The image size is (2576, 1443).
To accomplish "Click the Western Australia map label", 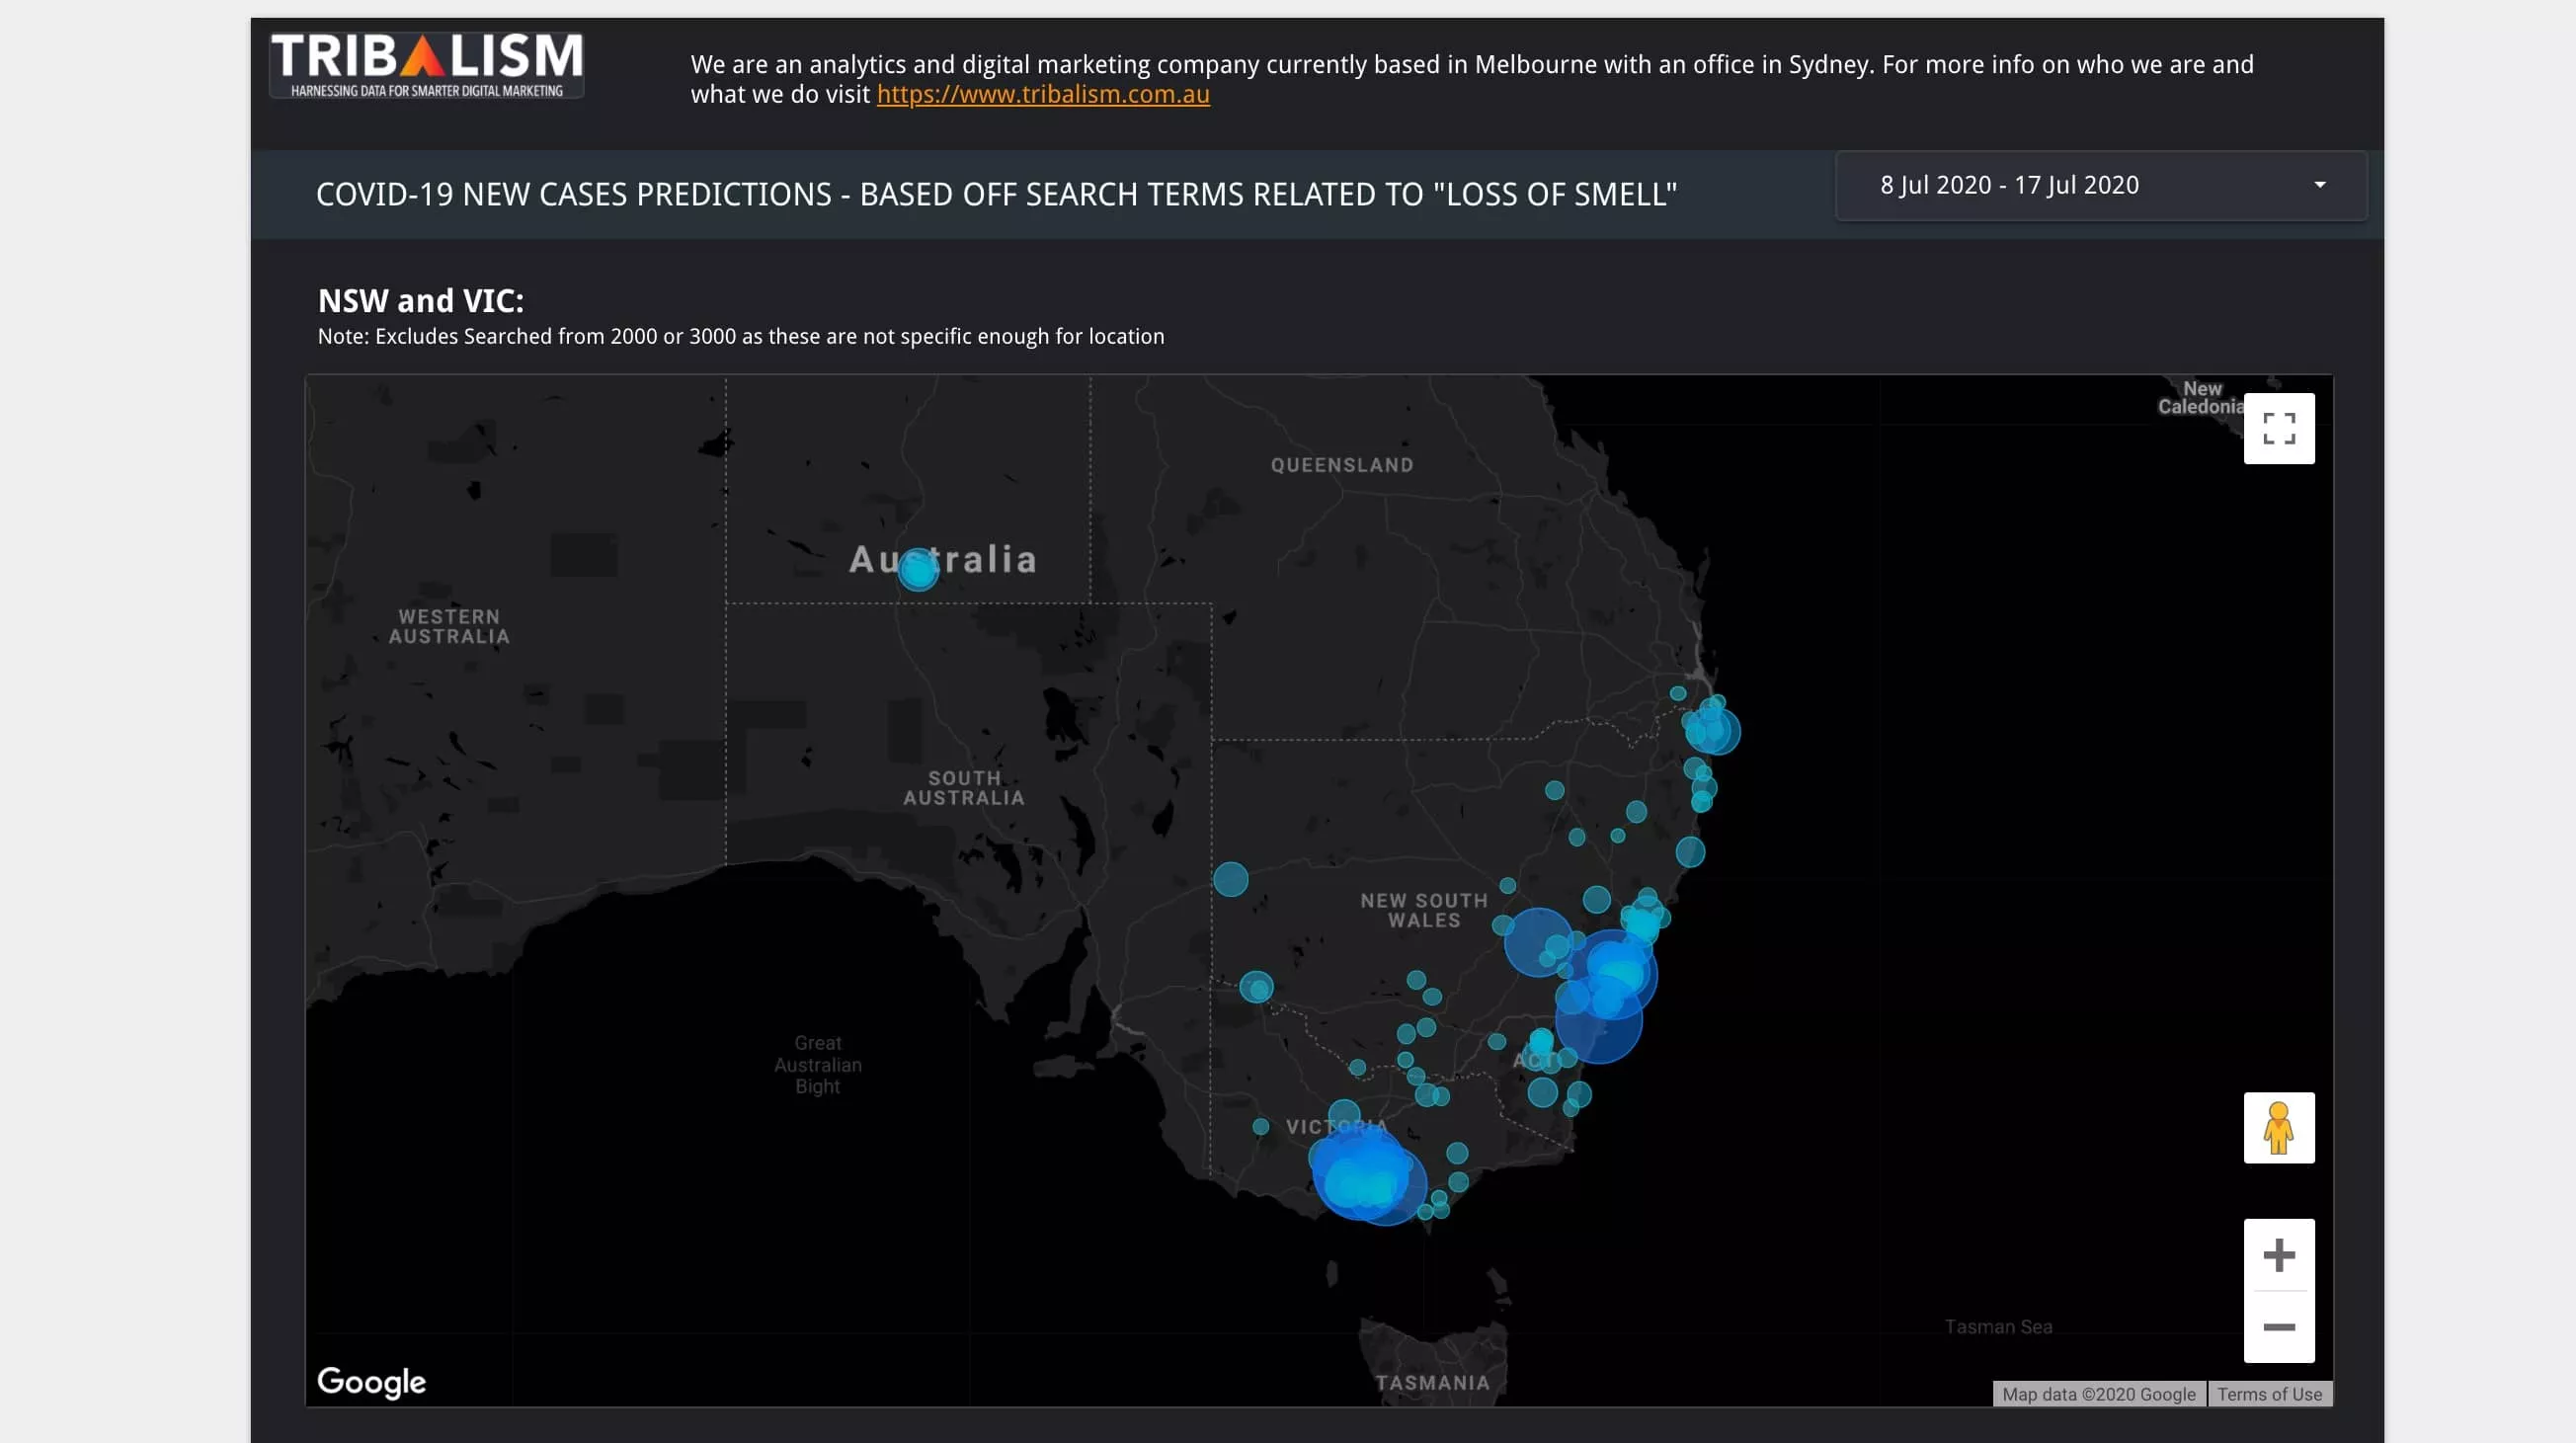I will tap(449, 626).
